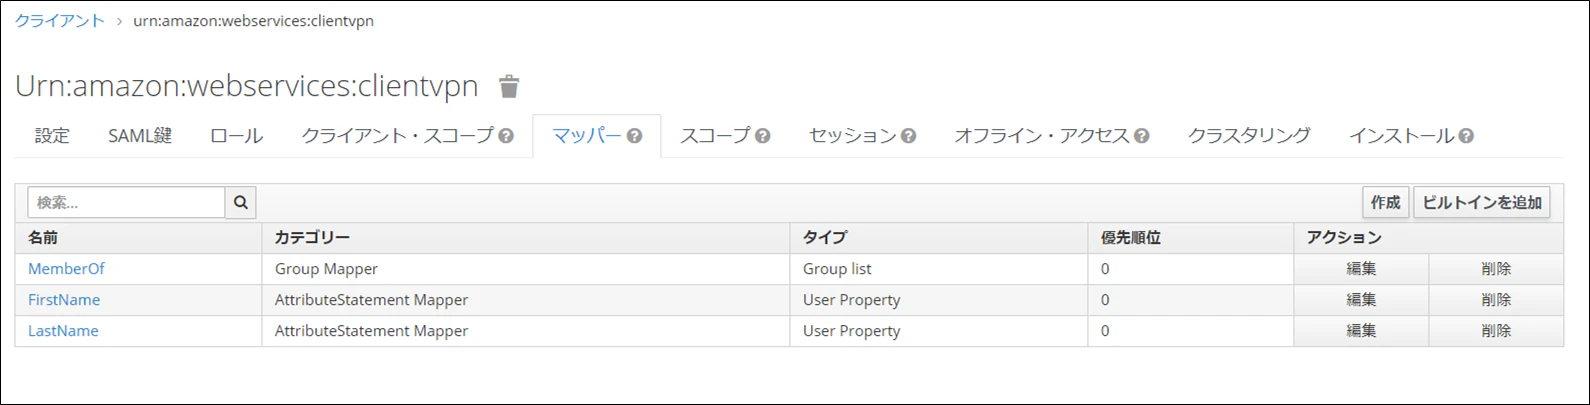Click the magnifier search icon button
The height and width of the screenshot is (405, 1590).
[241, 202]
